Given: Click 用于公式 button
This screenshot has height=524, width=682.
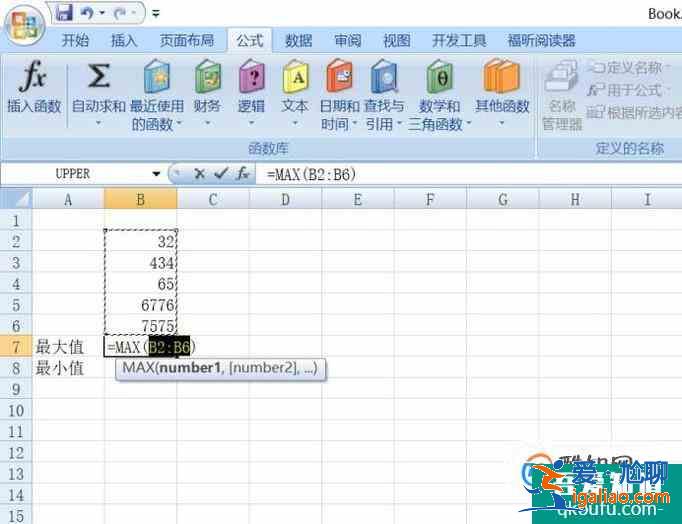Looking at the screenshot, I should 629,90.
